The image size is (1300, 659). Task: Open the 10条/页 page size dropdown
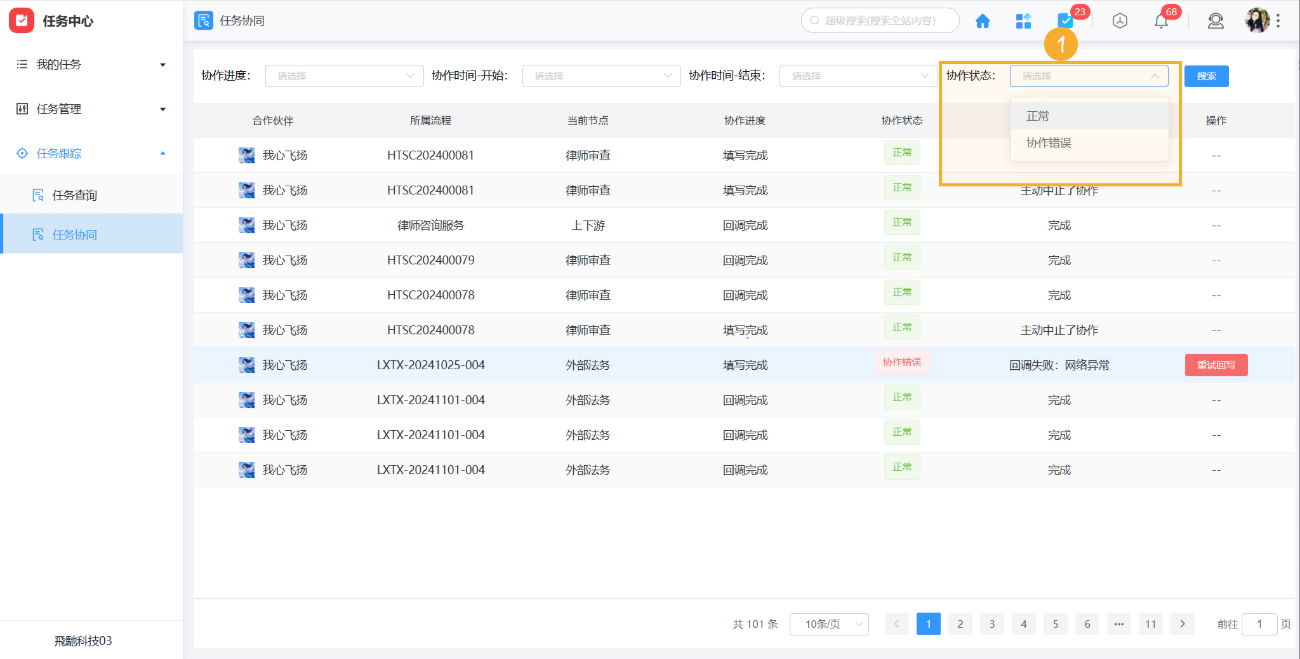[828, 624]
